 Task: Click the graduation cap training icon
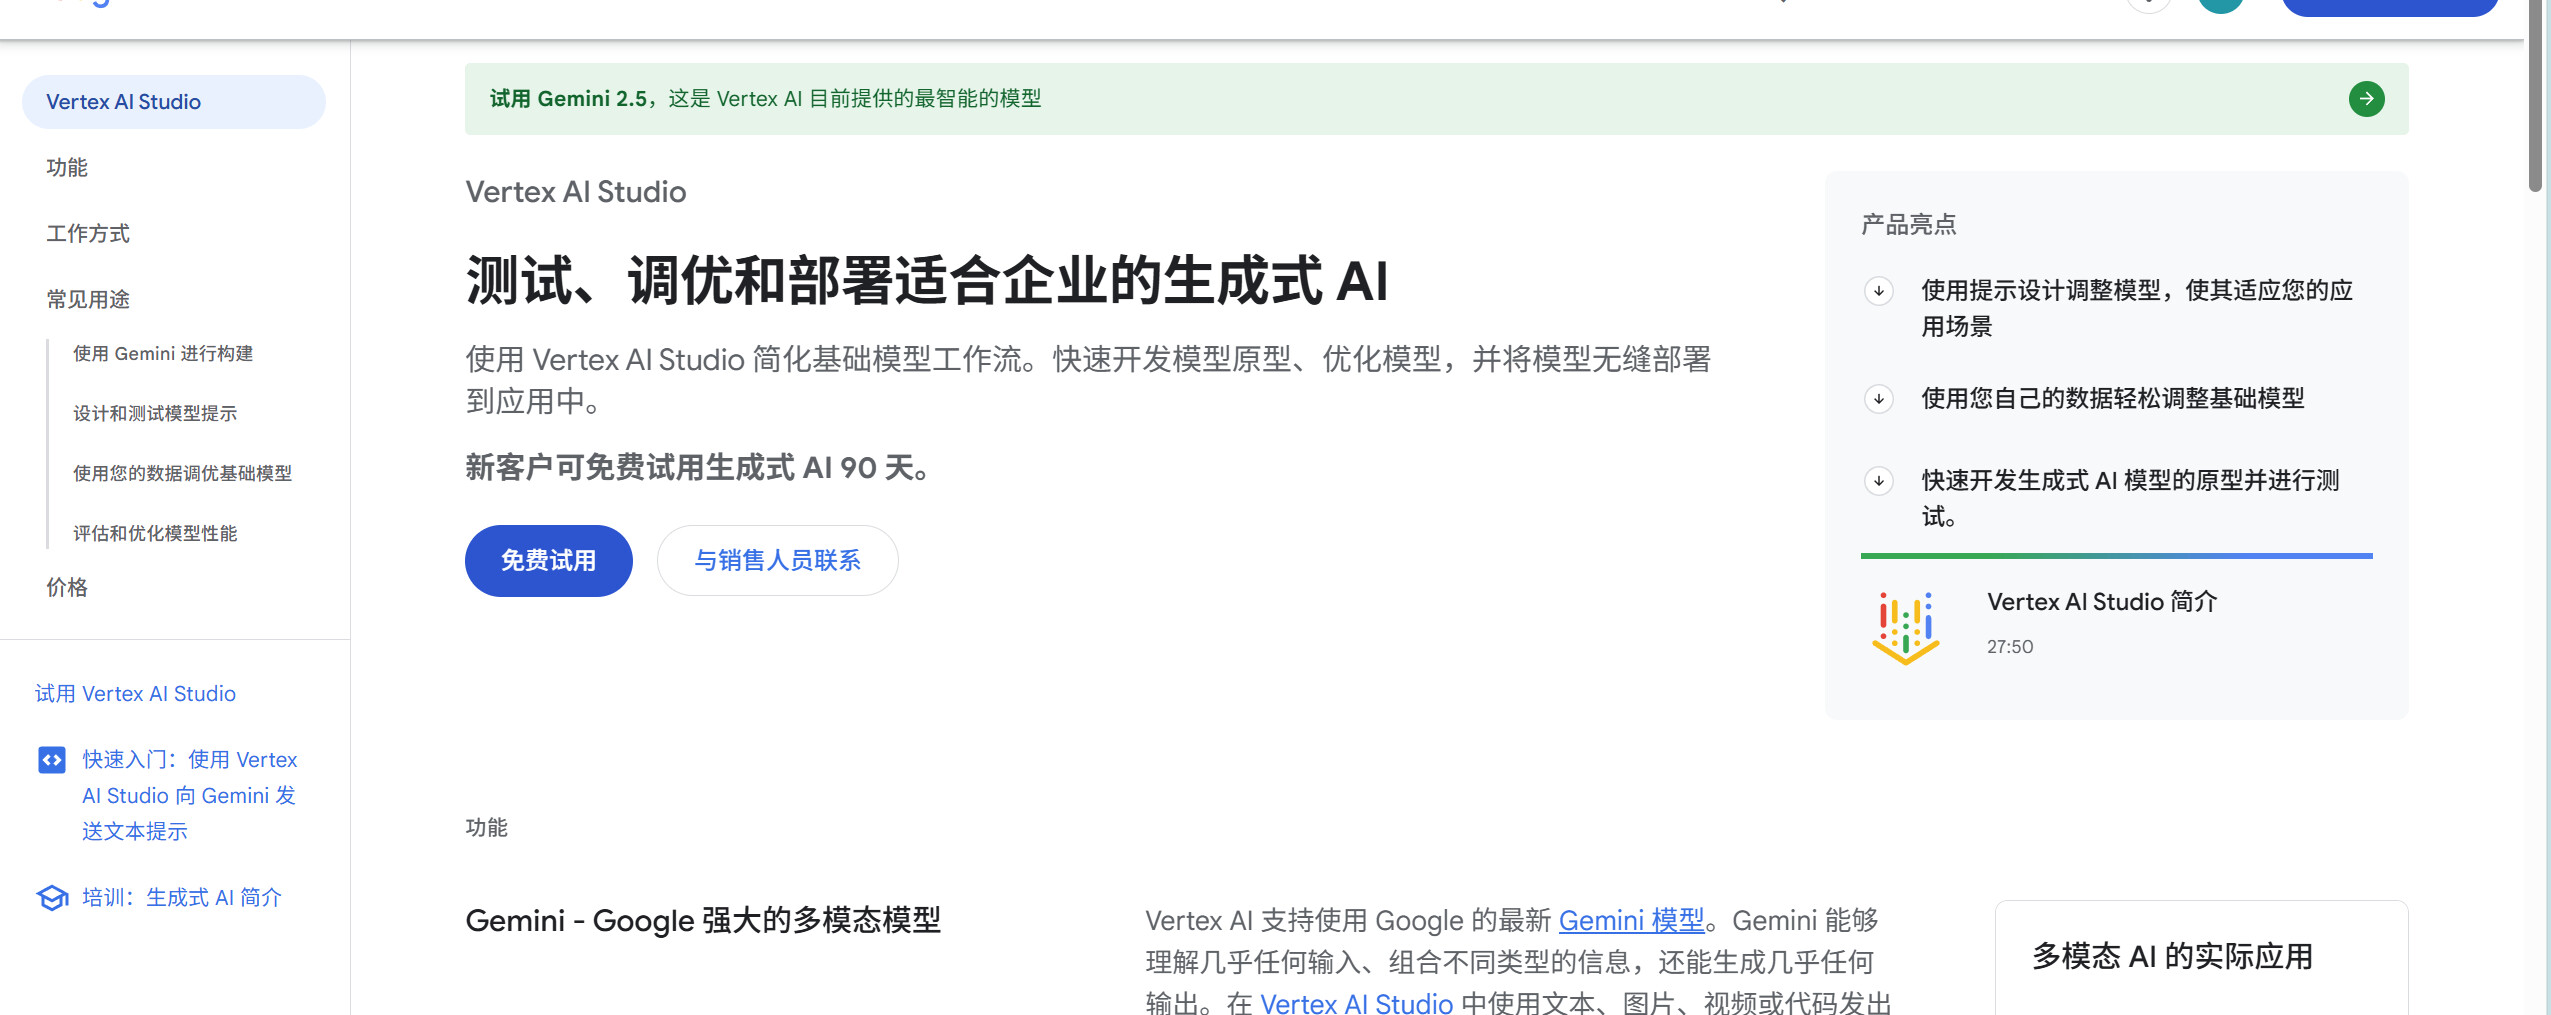pyautogui.click(x=52, y=898)
